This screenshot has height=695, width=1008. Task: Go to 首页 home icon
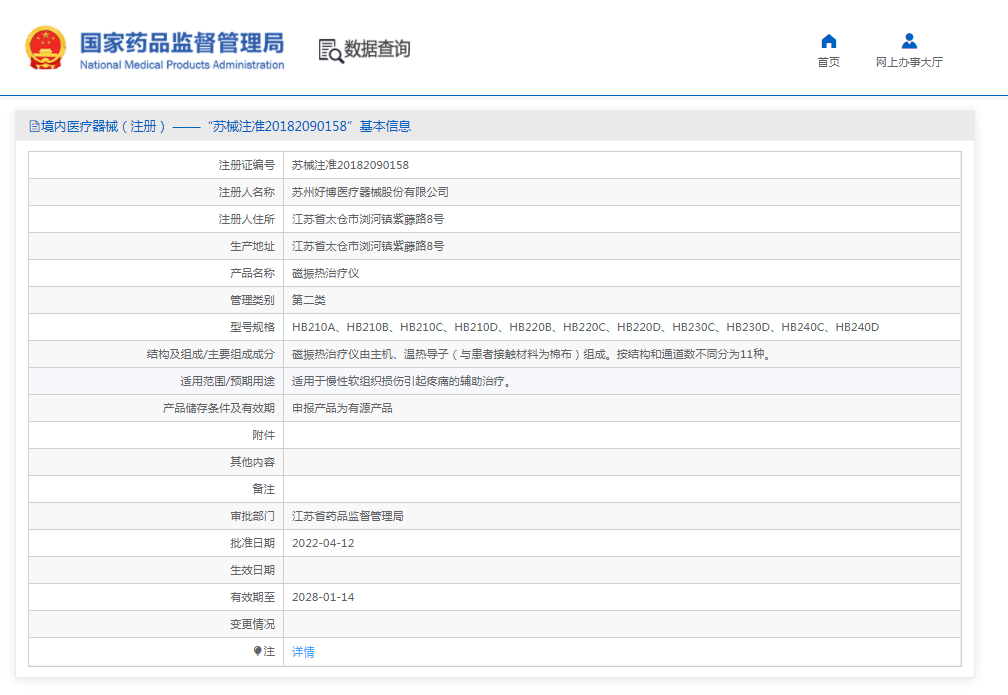point(829,41)
